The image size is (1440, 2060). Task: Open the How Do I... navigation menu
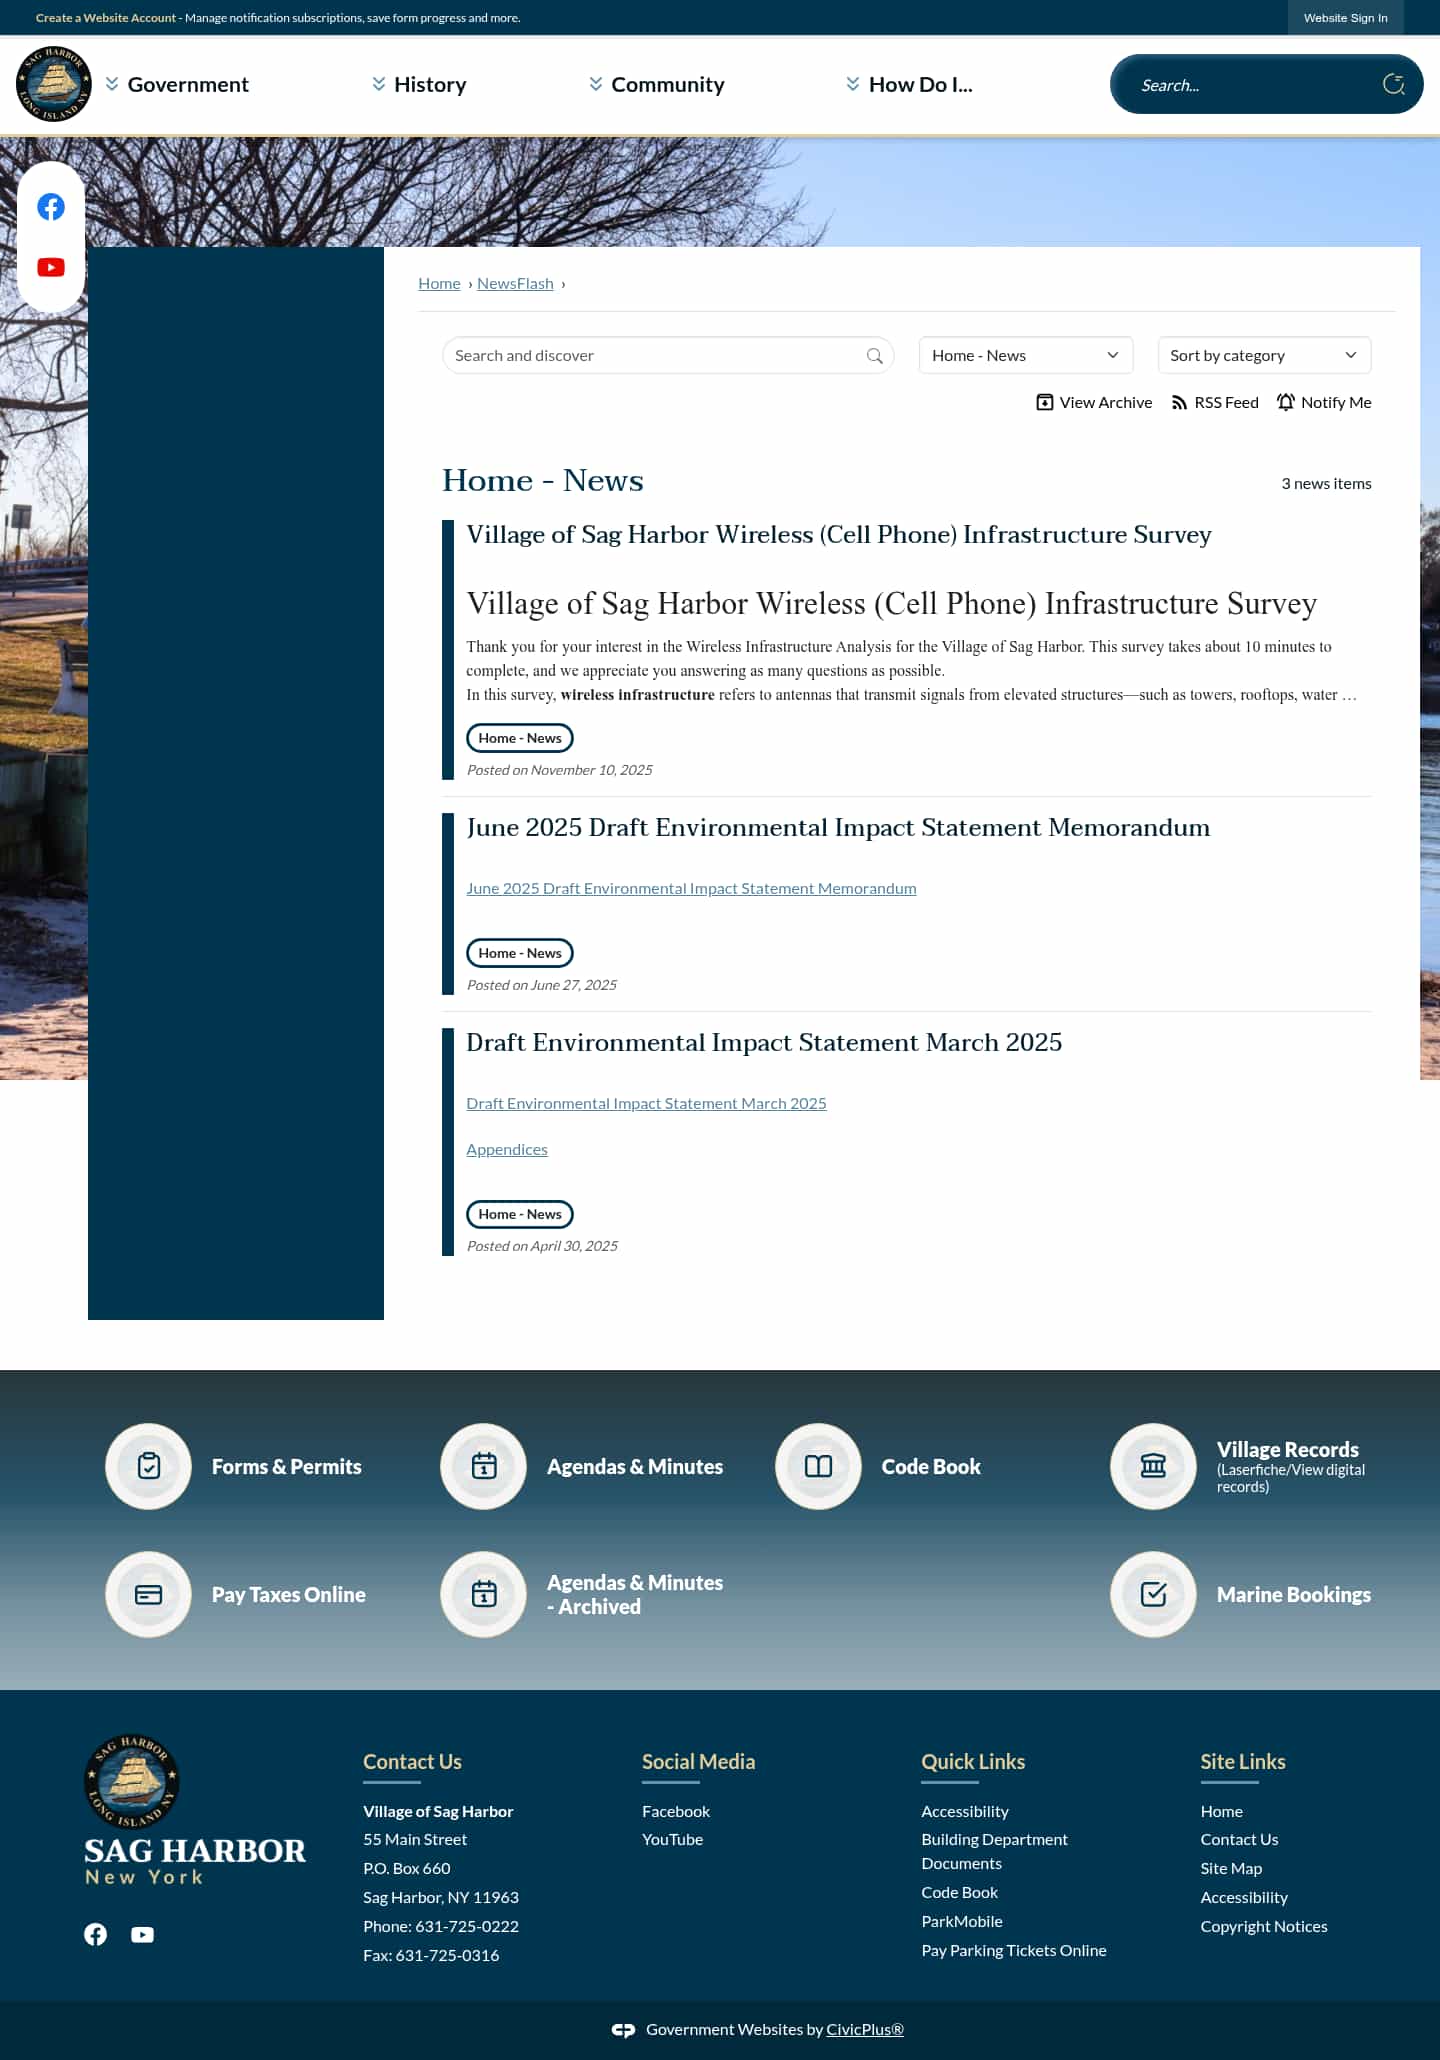point(920,85)
